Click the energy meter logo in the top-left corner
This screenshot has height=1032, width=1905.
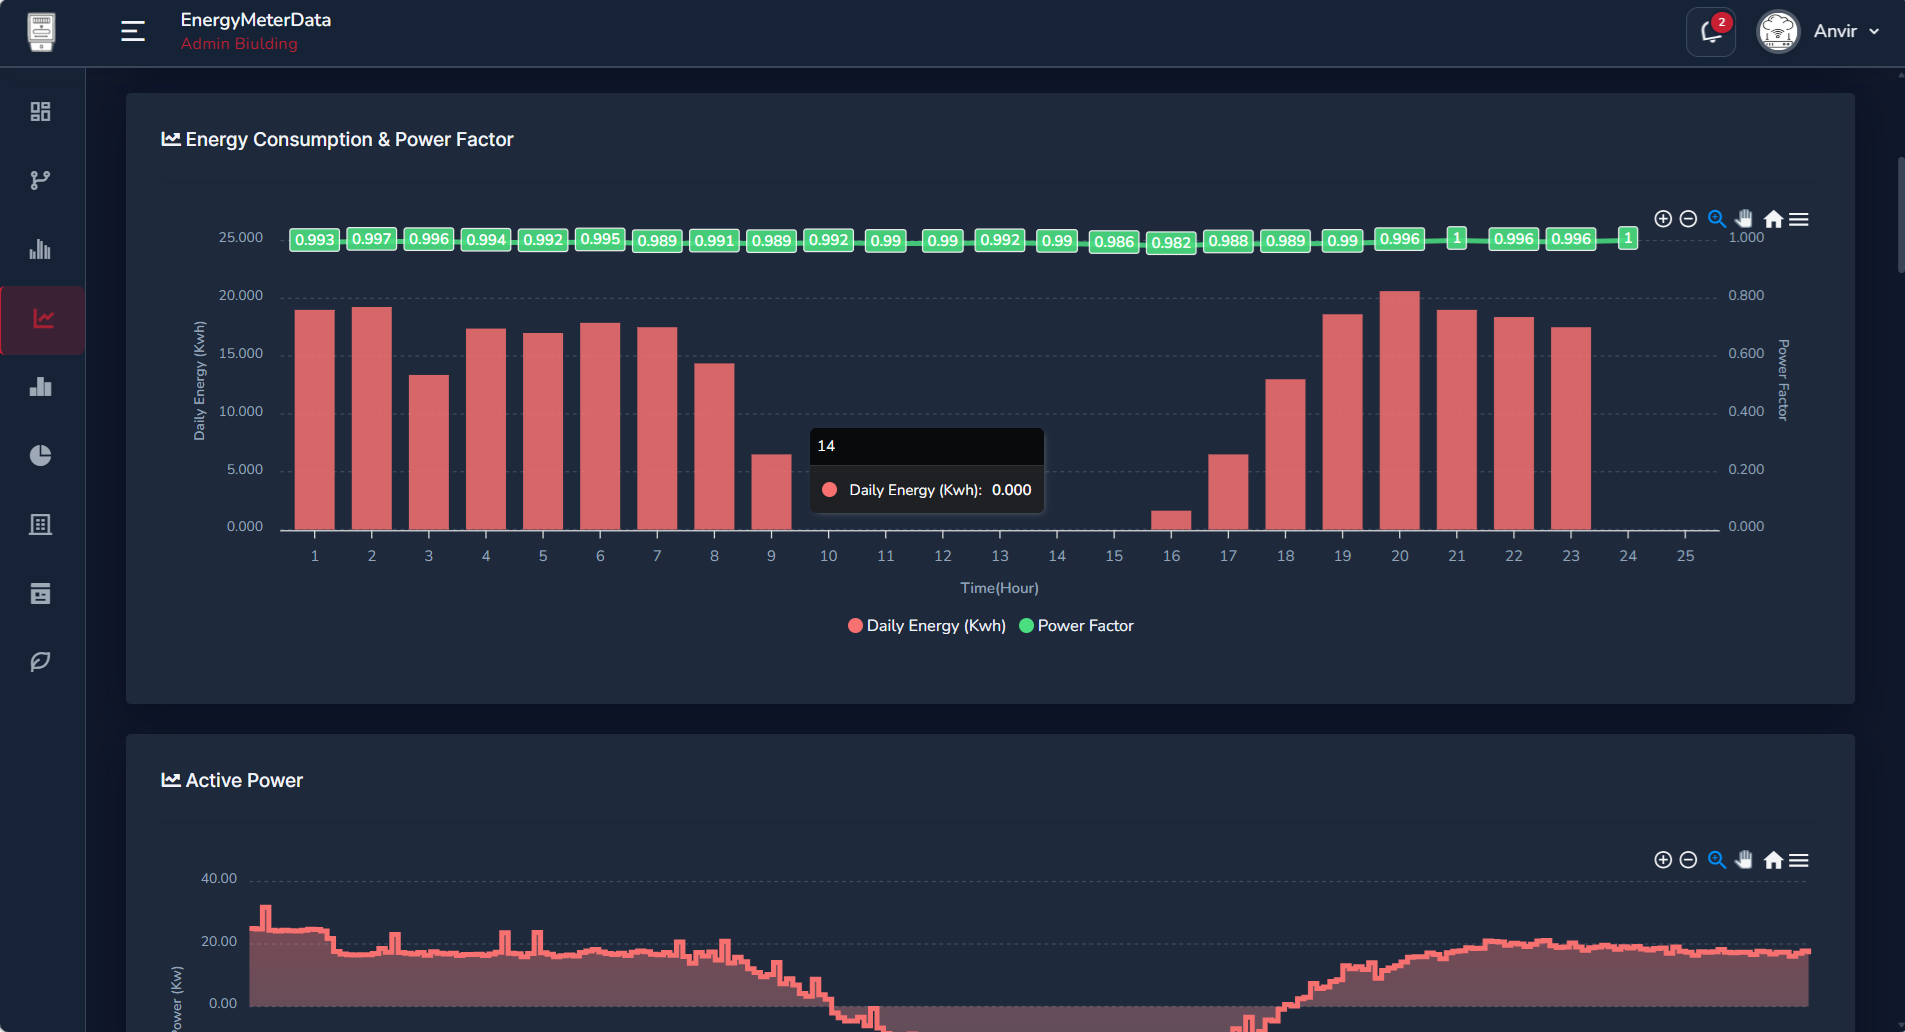coord(40,31)
